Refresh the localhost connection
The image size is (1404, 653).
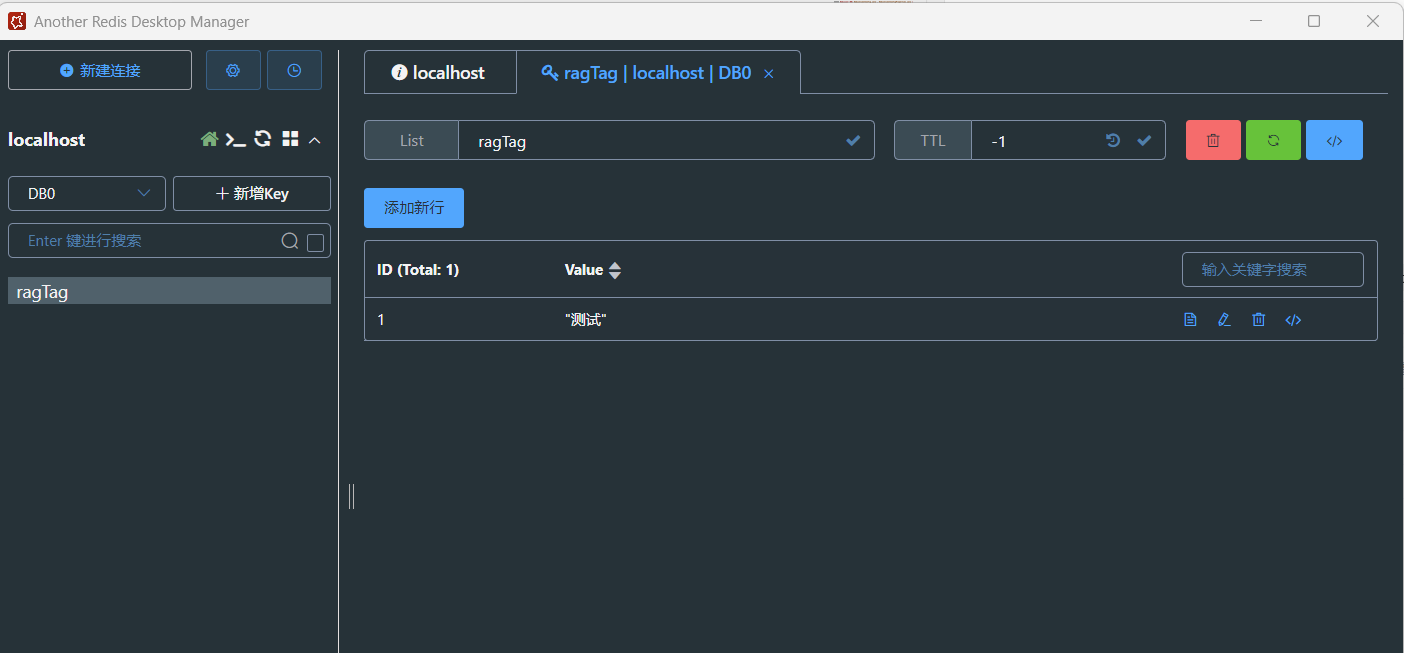[263, 140]
